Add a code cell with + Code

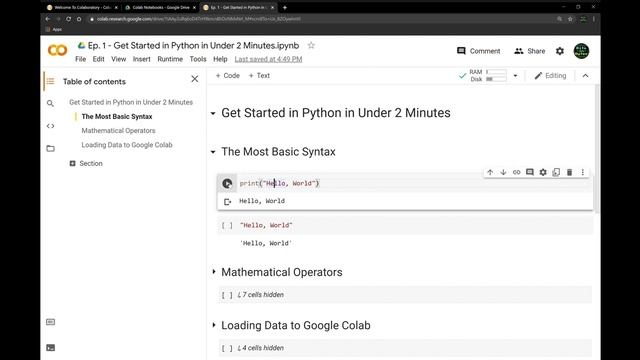227,76
